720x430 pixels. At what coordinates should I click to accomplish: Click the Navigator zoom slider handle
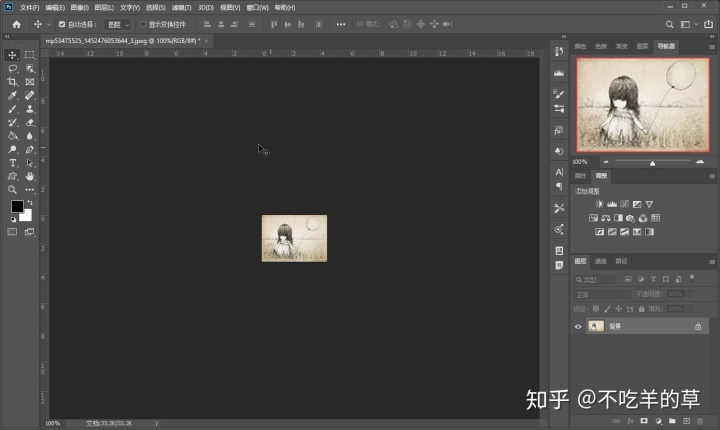click(652, 163)
